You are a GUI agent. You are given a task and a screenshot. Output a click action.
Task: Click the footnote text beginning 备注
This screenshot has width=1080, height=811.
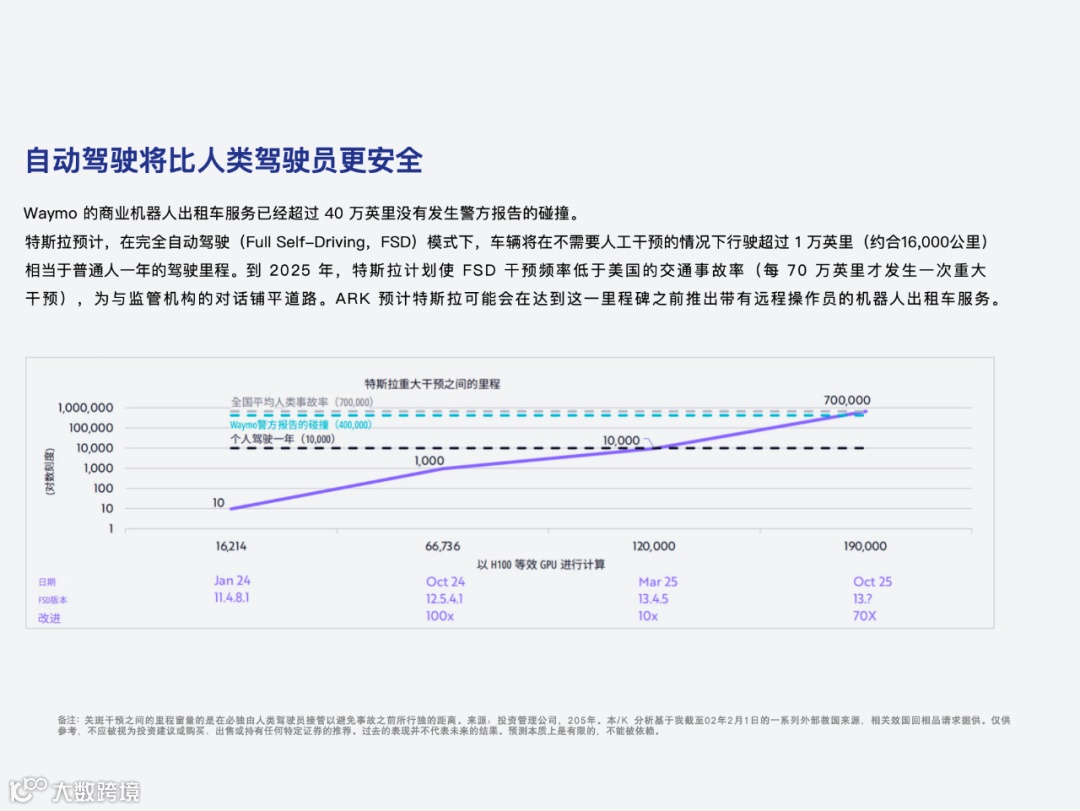point(534,725)
